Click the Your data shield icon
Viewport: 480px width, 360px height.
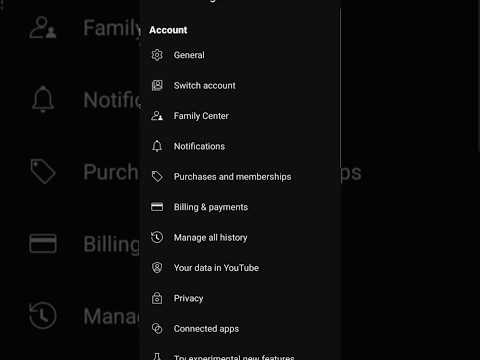[x=157, y=268]
